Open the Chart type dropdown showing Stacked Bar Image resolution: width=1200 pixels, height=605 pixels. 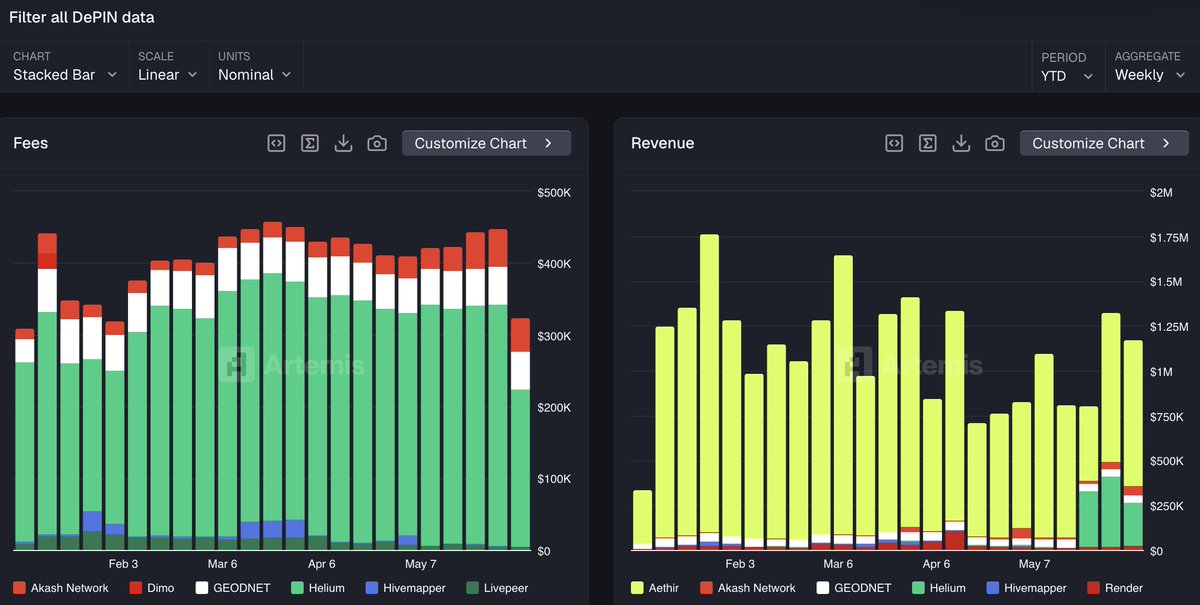65,67
